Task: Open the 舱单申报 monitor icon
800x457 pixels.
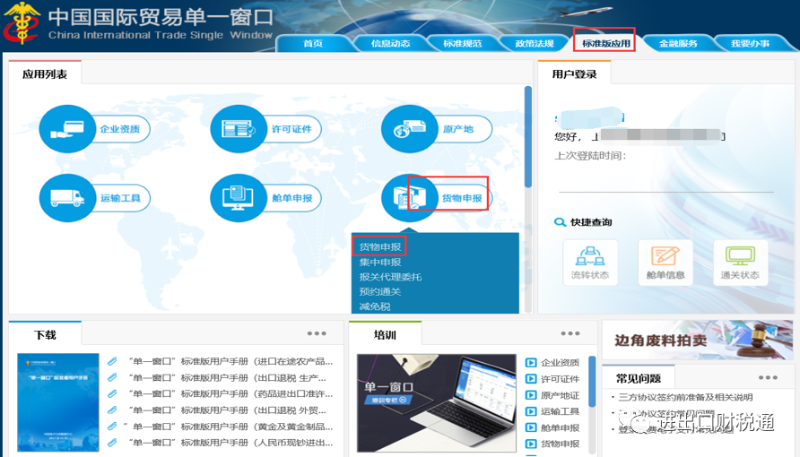Action: click(238, 198)
